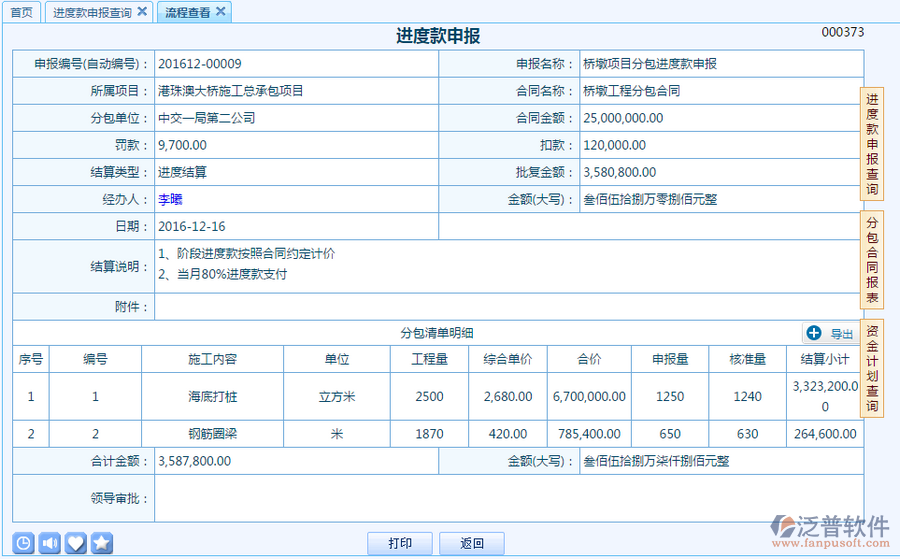Screen dimensions: 900x559
Task: Click the 650 declared quantity cell
Action: 670,434
